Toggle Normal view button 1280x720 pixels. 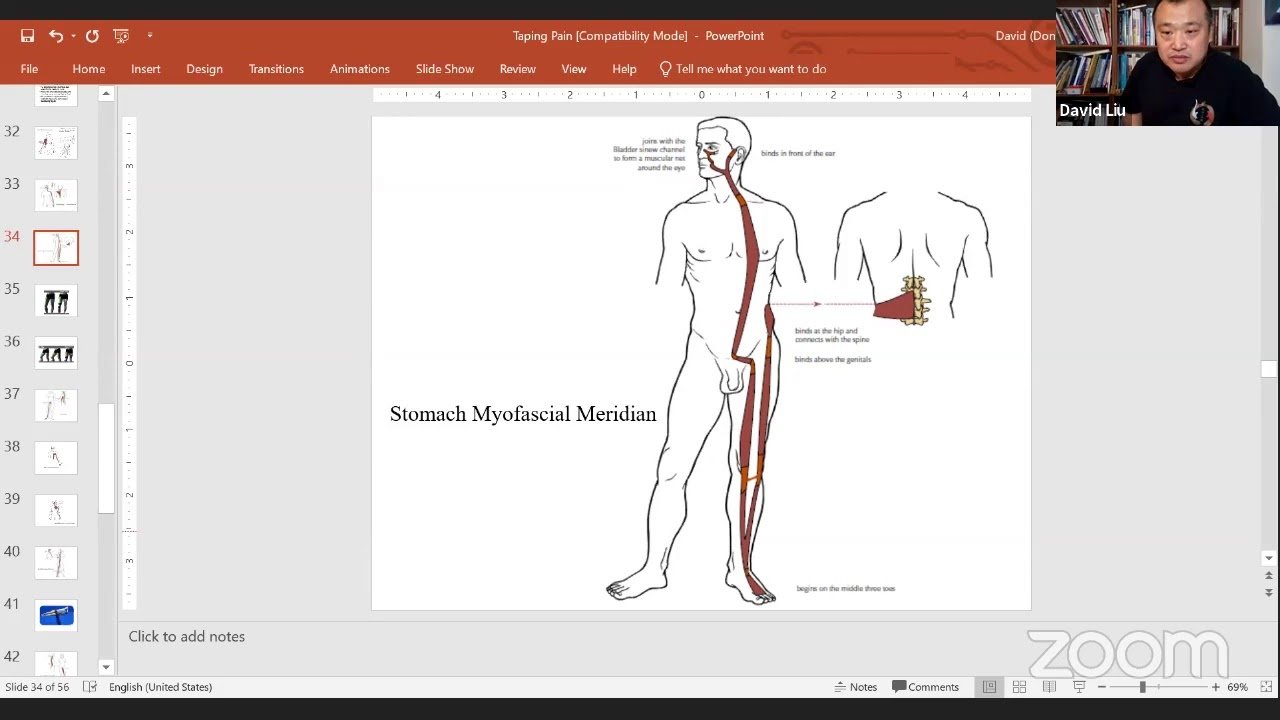click(989, 687)
